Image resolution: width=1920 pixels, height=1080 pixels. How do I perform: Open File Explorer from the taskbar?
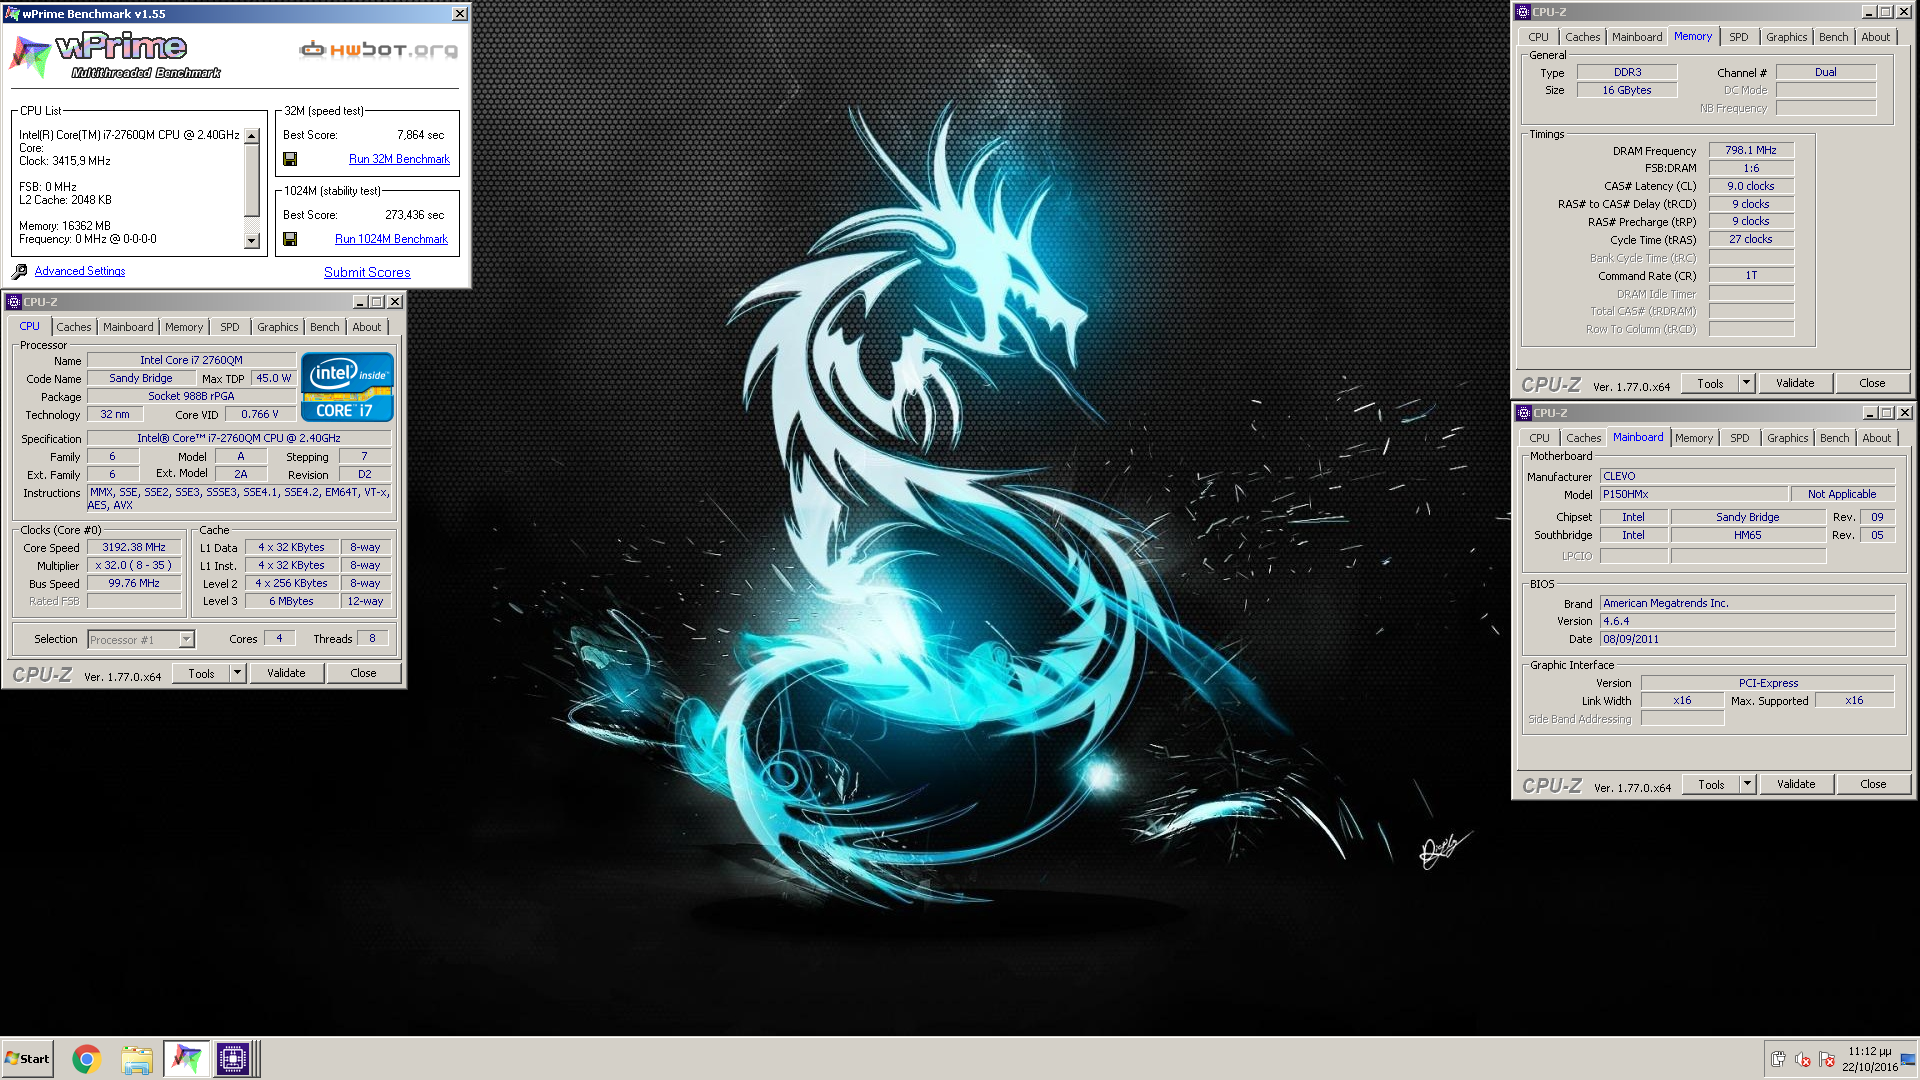tap(137, 1059)
